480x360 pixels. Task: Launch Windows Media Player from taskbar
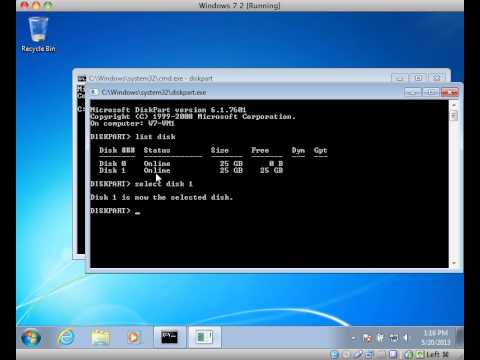(134, 338)
